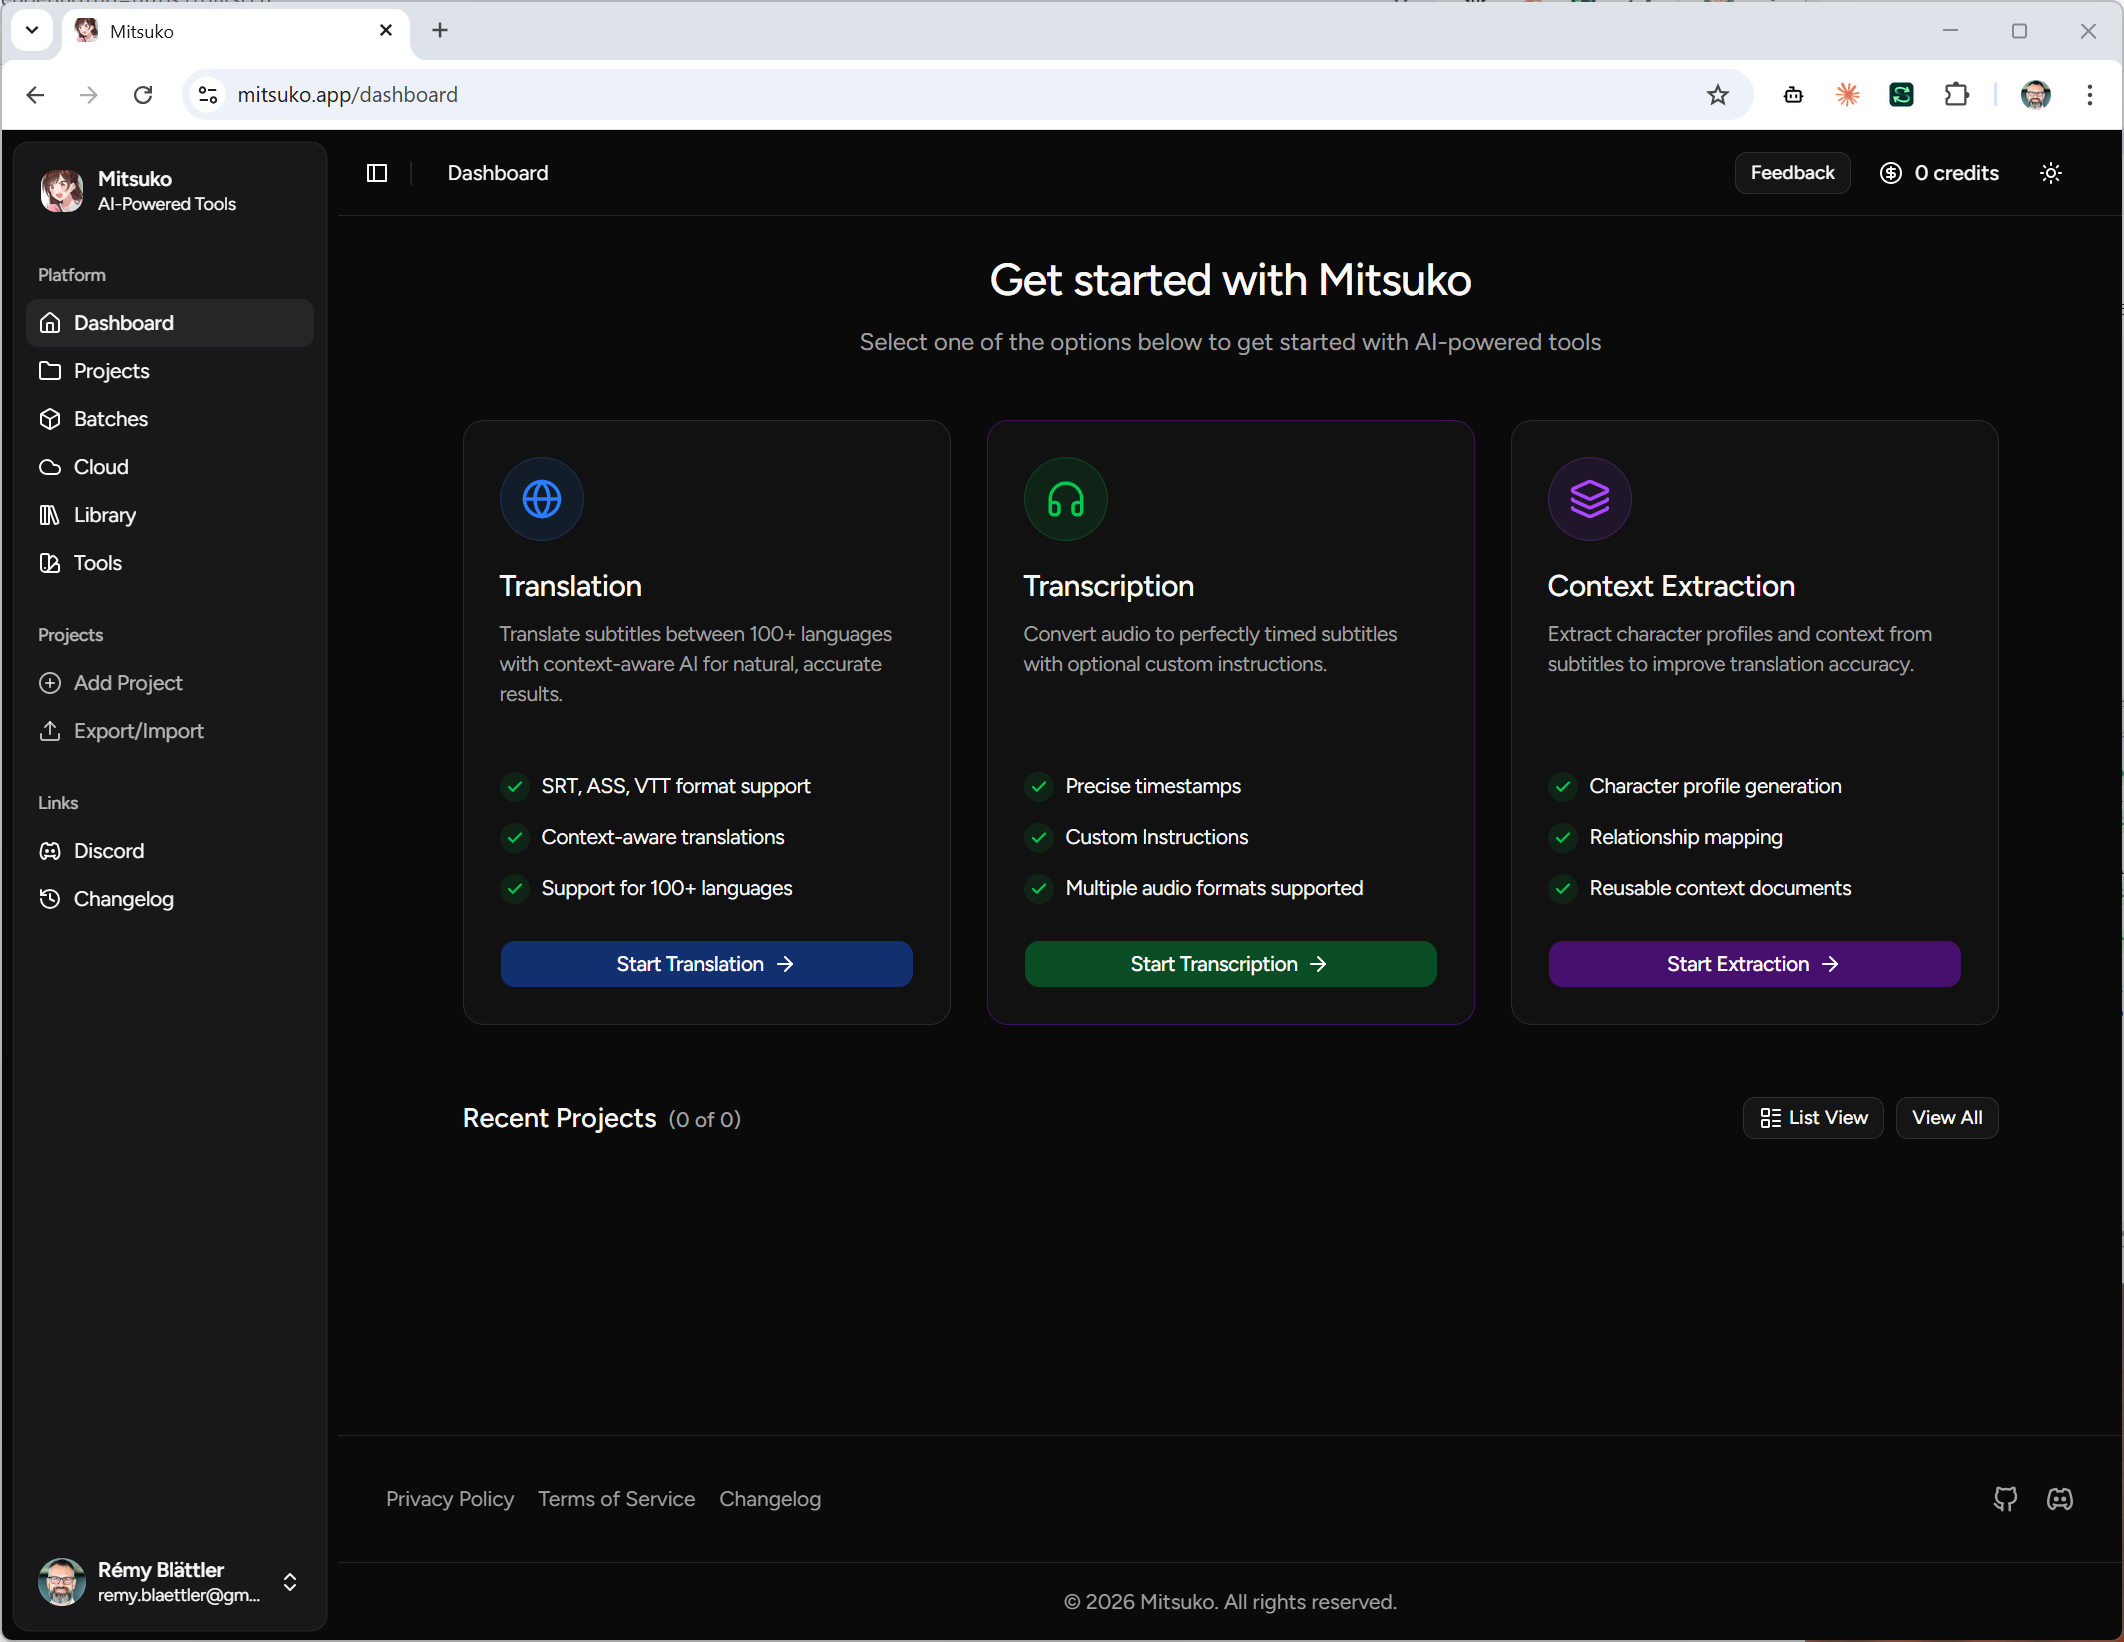
Task: Click 'Relationship mapping' feature text
Action: tap(1686, 837)
